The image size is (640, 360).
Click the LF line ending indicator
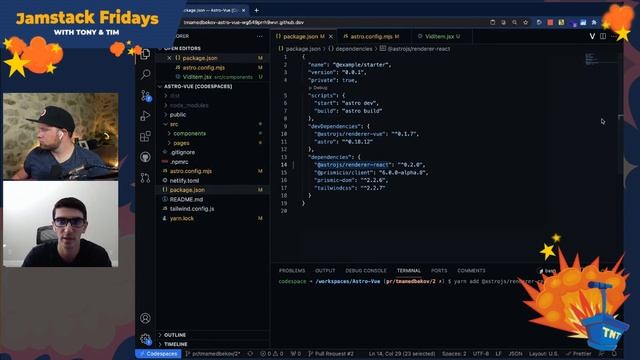498,353
